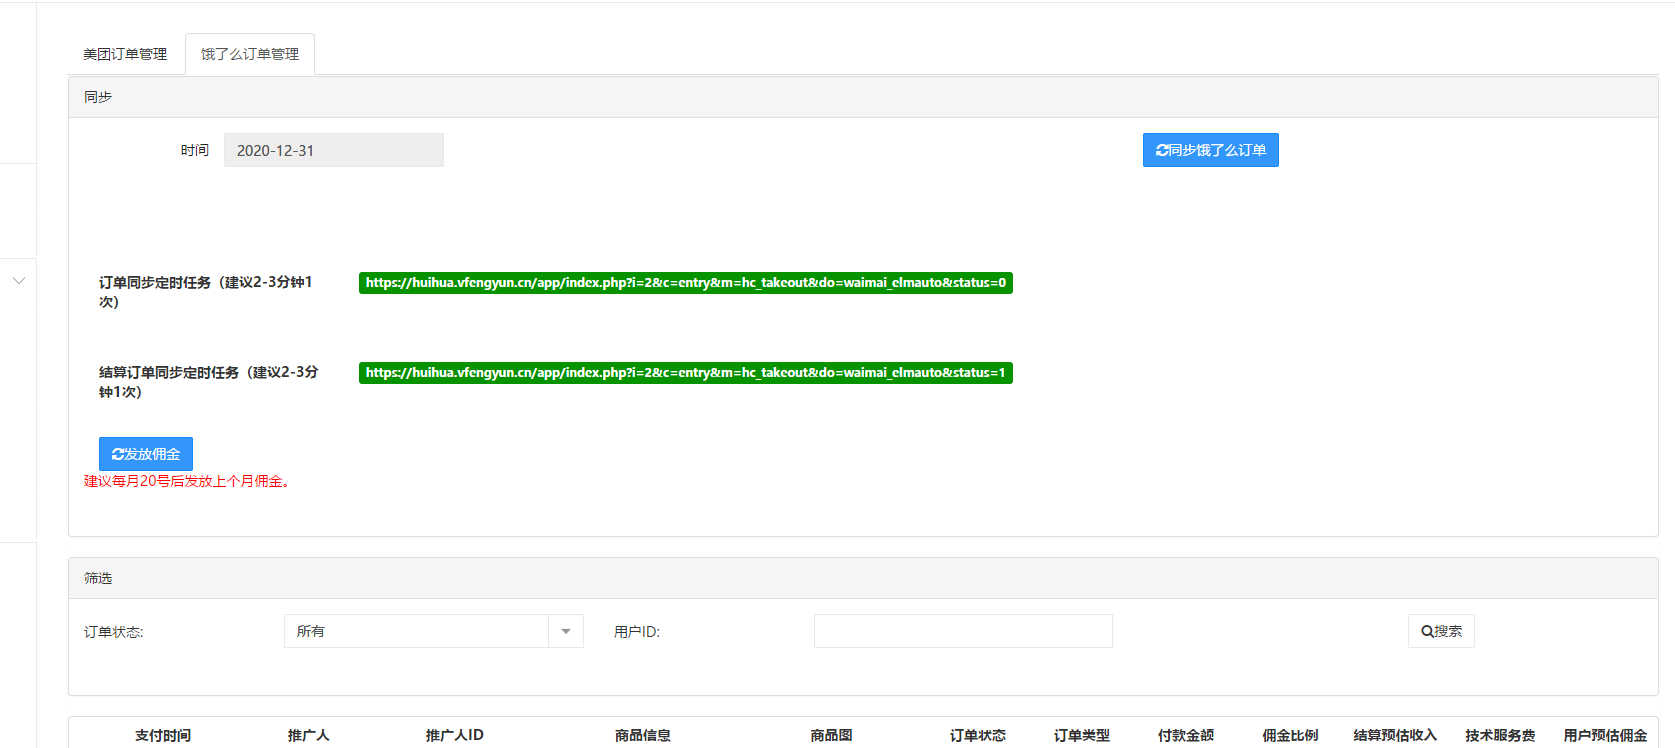Click the 订单同步定时任务 label

pyautogui.click(x=206, y=292)
